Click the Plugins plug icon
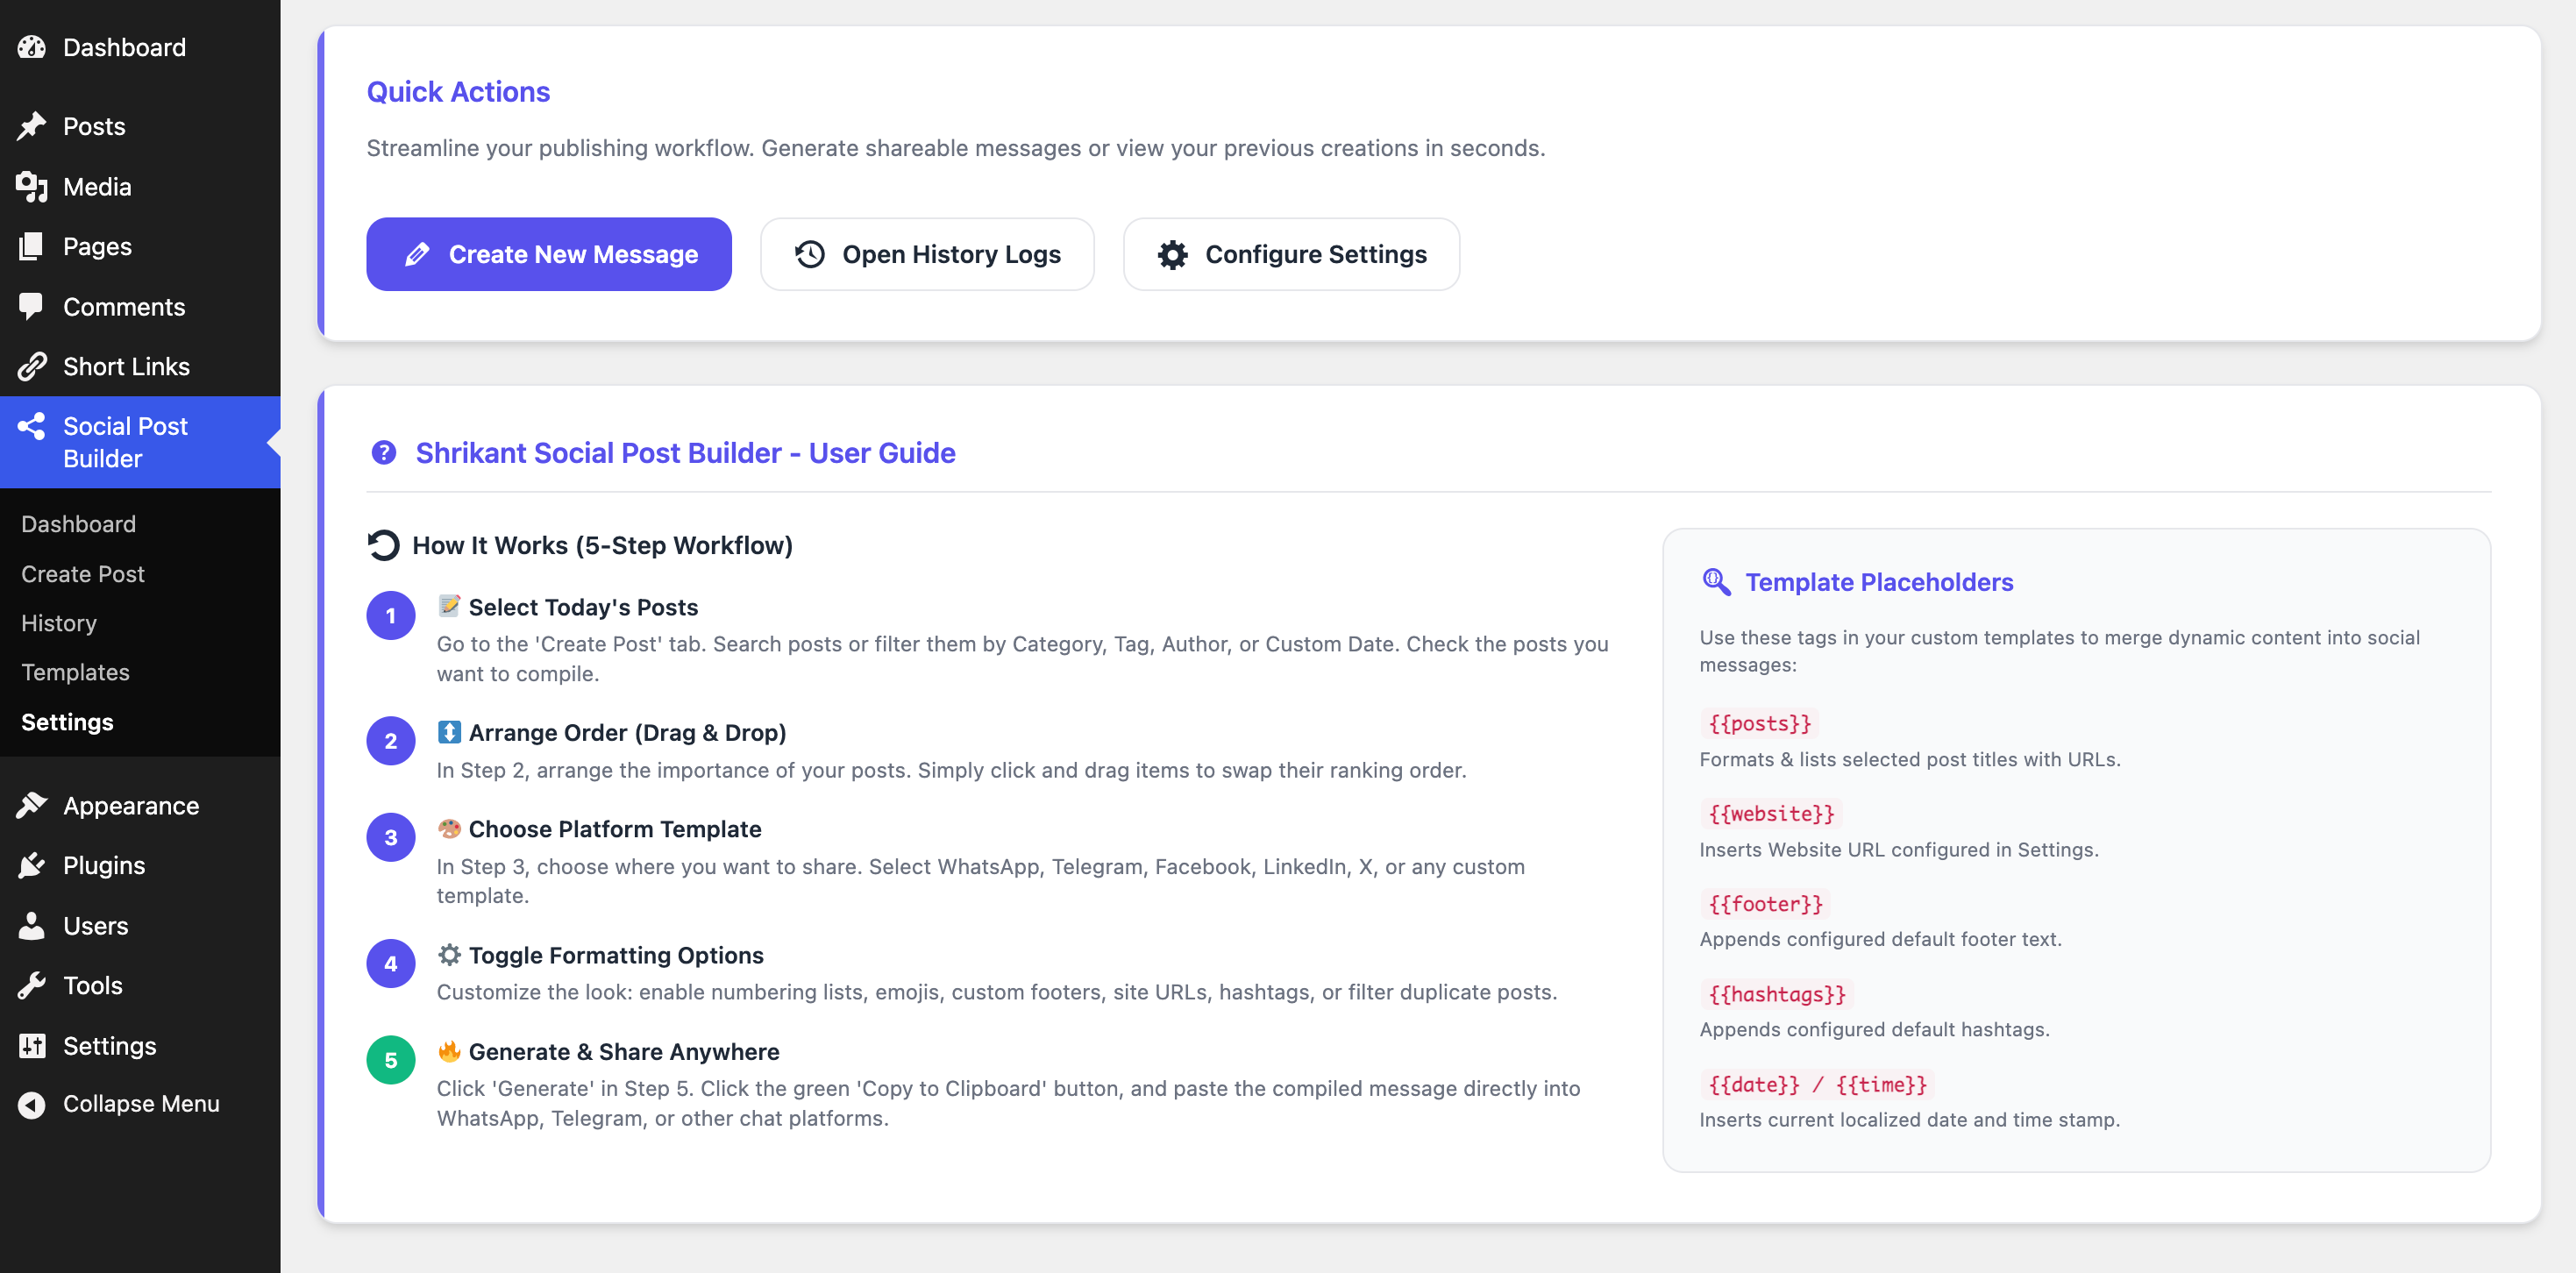The image size is (2576, 1273). (x=32, y=865)
